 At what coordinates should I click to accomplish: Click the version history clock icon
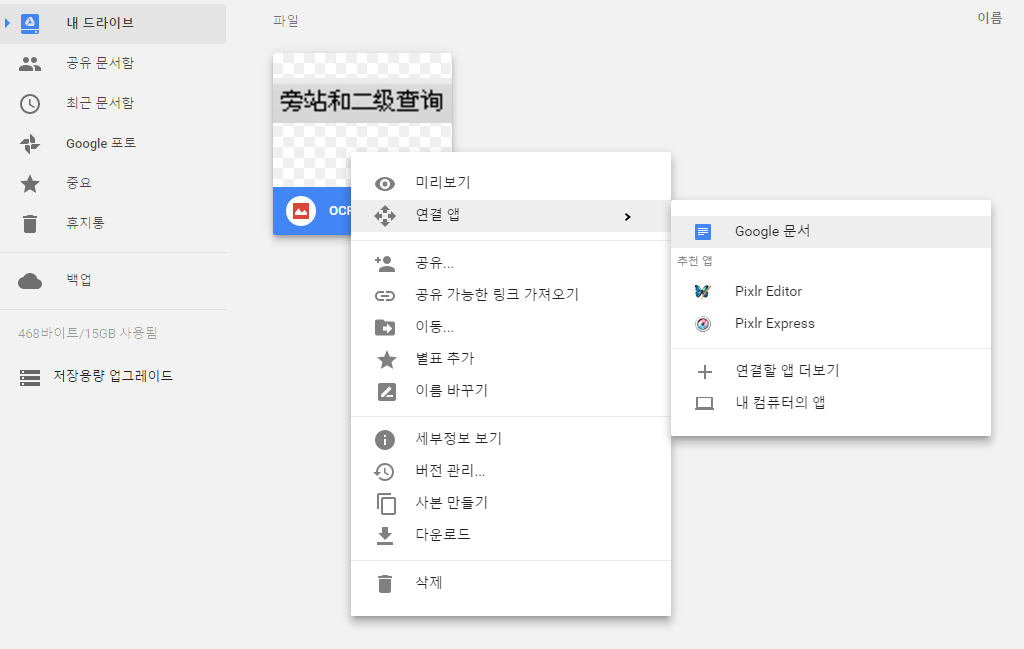coord(384,471)
